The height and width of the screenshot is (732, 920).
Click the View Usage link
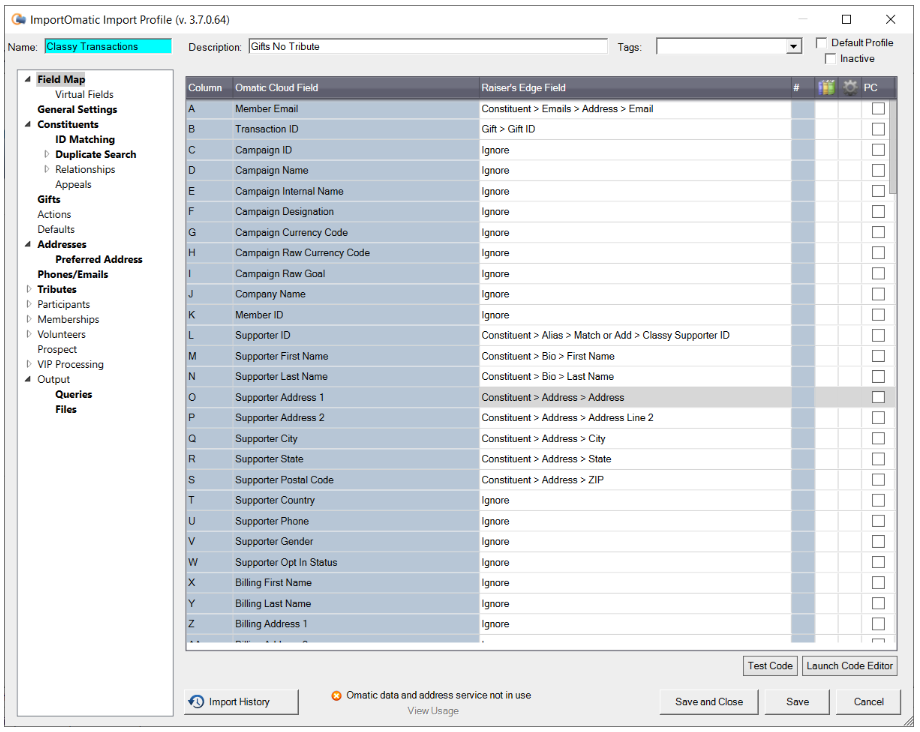coord(433,711)
